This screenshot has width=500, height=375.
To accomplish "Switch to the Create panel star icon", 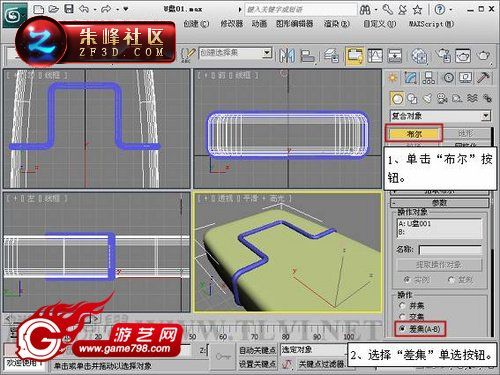I will click(x=393, y=78).
